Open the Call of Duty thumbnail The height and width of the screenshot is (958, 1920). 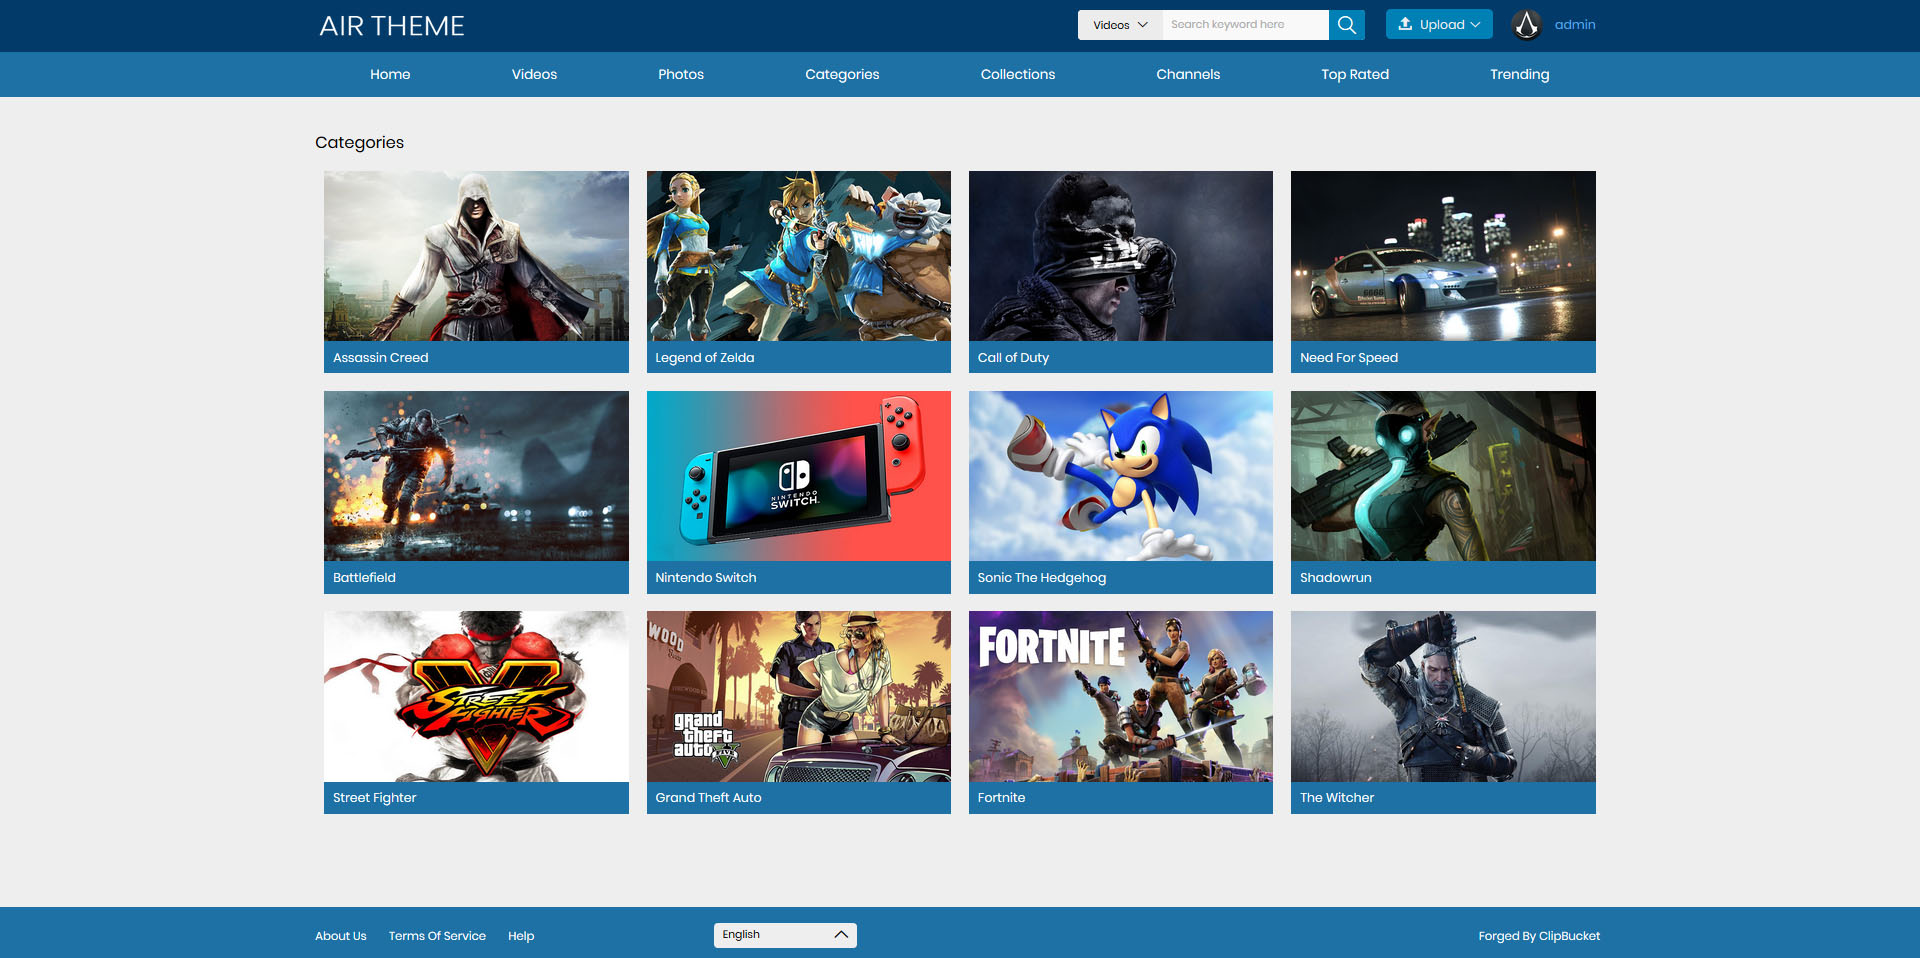click(x=1121, y=256)
